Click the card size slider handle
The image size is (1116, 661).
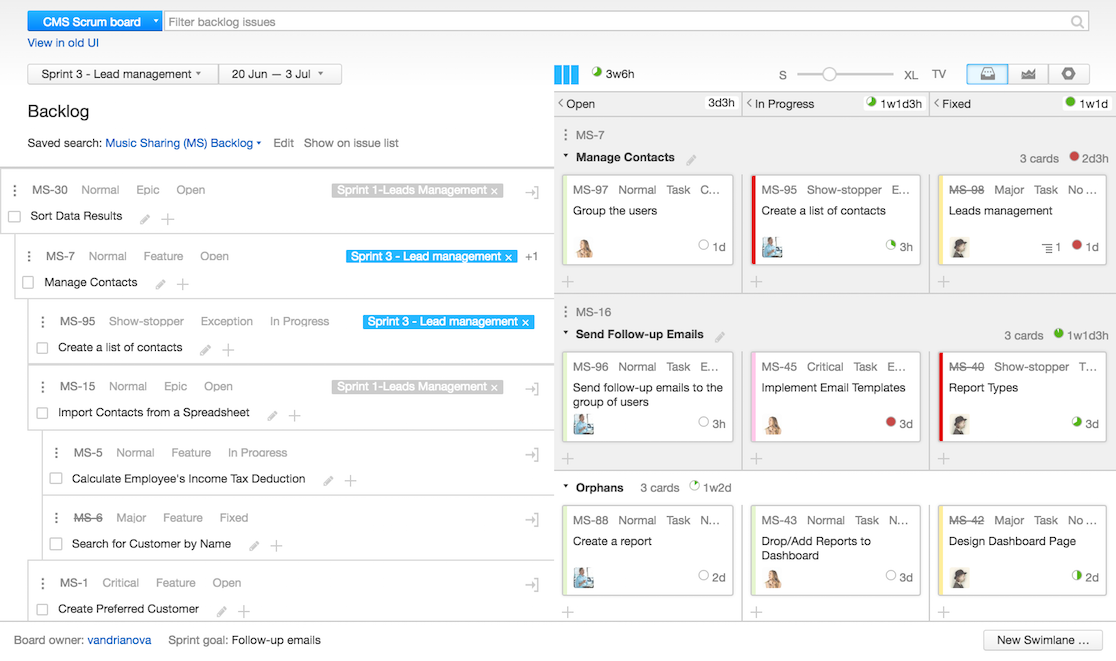click(829, 74)
